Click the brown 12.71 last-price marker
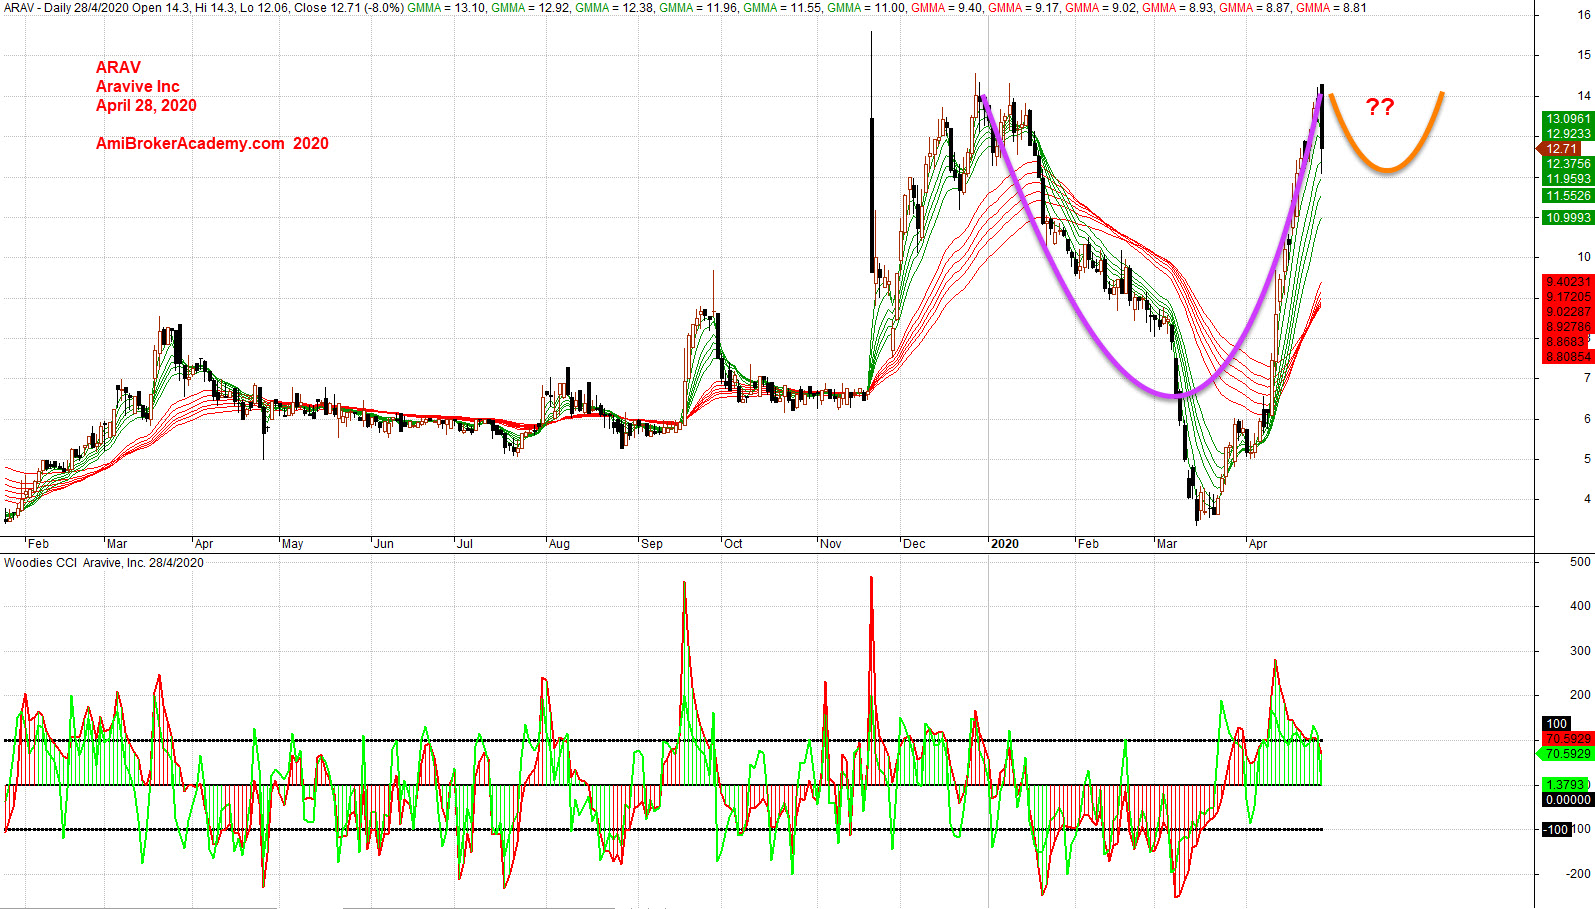 coord(1560,149)
